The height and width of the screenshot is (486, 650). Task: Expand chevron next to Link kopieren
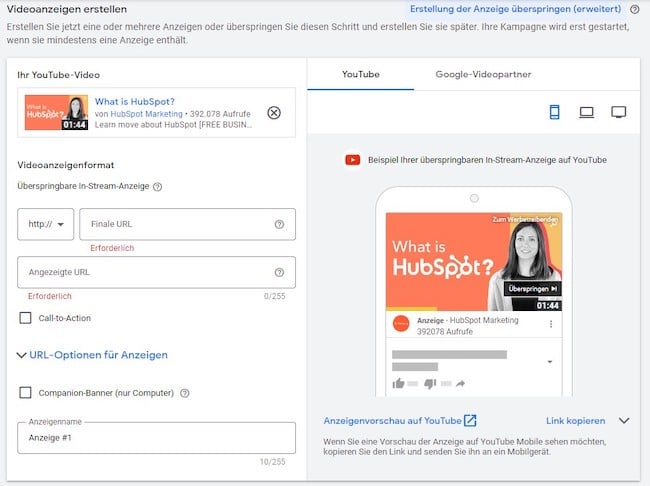[x=624, y=420]
